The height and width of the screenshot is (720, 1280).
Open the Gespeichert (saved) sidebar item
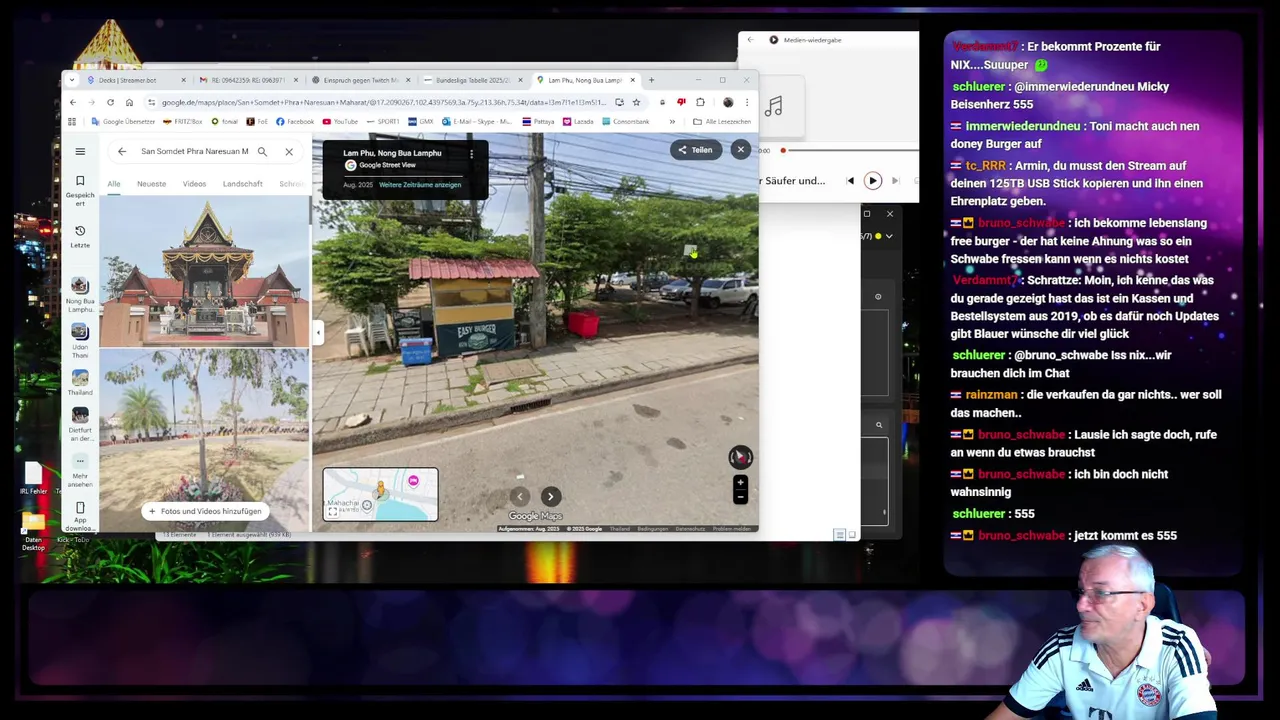click(x=80, y=190)
